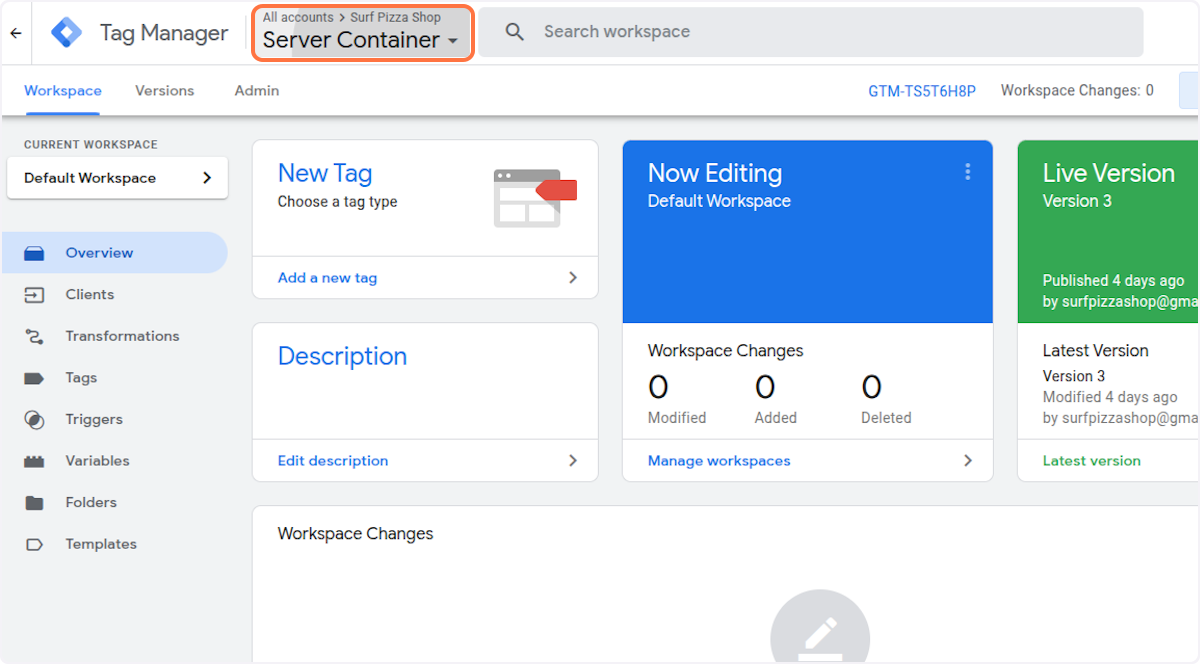Viewport: 1200px width, 664px height.
Task: Click the Tag Manager diamond logo
Action: tap(67, 33)
